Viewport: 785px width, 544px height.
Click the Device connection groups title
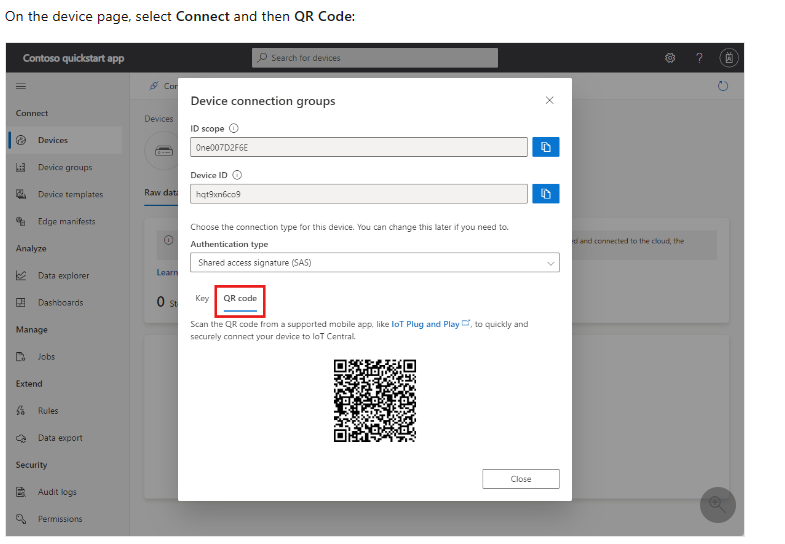pos(263,101)
